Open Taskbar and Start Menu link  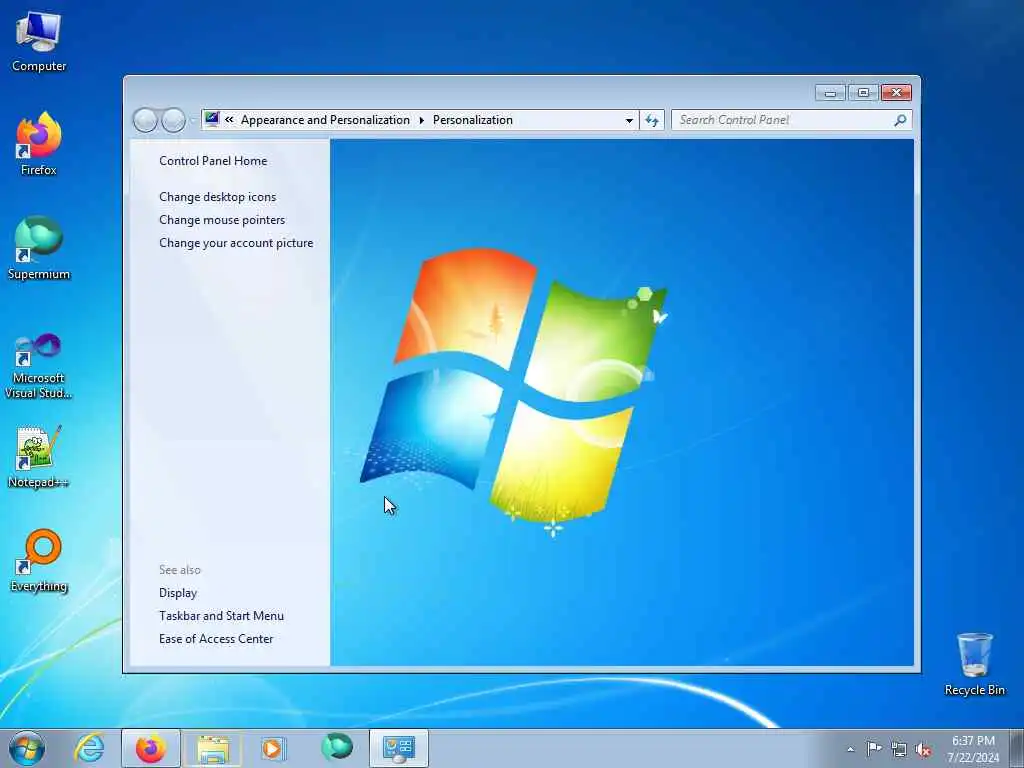pyautogui.click(x=221, y=616)
